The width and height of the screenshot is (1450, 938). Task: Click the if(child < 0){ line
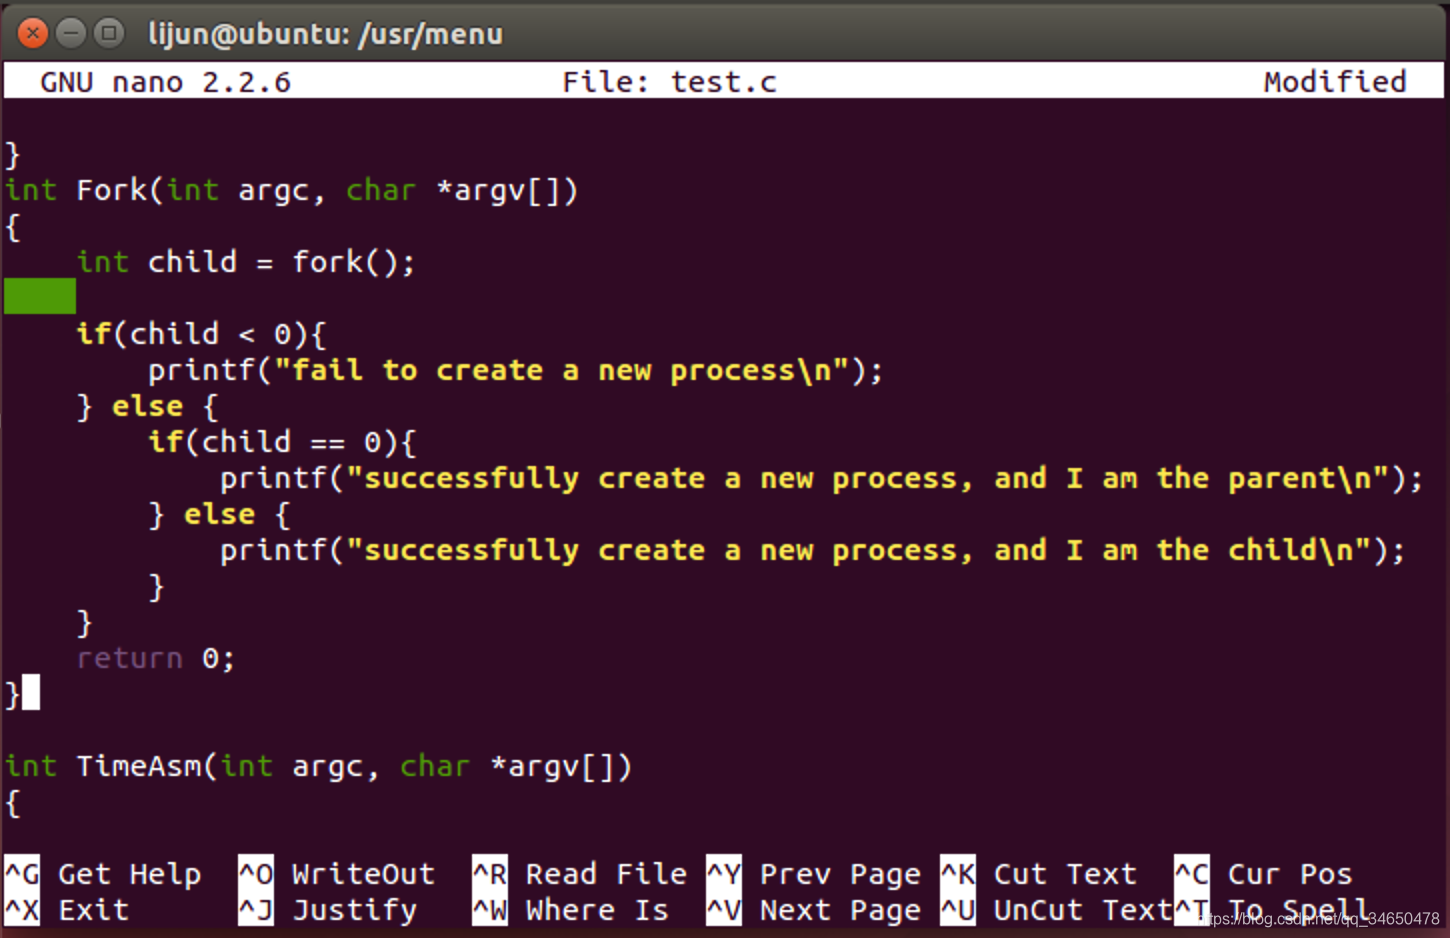tap(201, 334)
